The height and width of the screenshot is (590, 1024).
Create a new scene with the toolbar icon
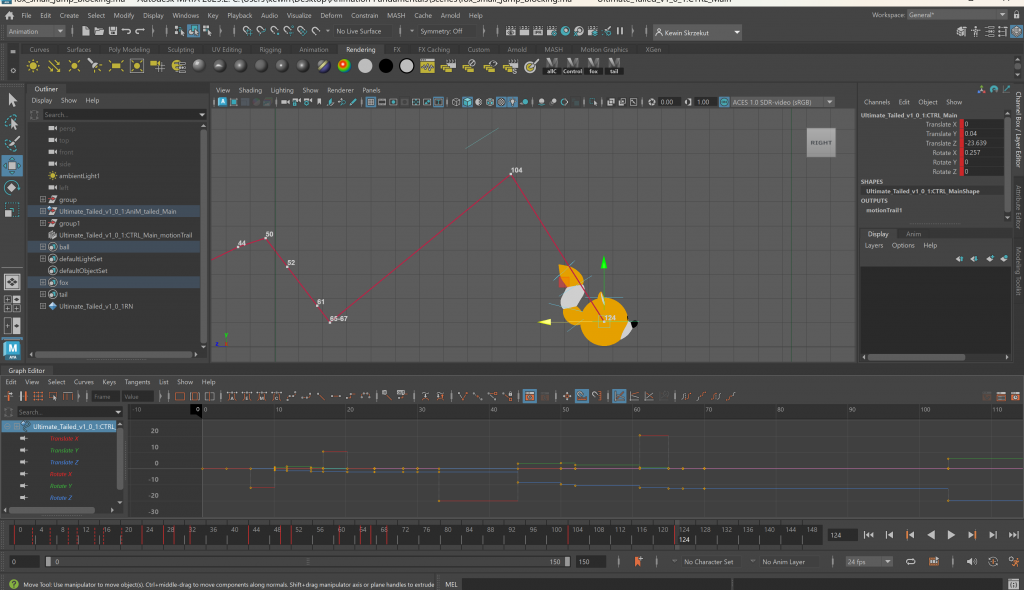[86, 31]
